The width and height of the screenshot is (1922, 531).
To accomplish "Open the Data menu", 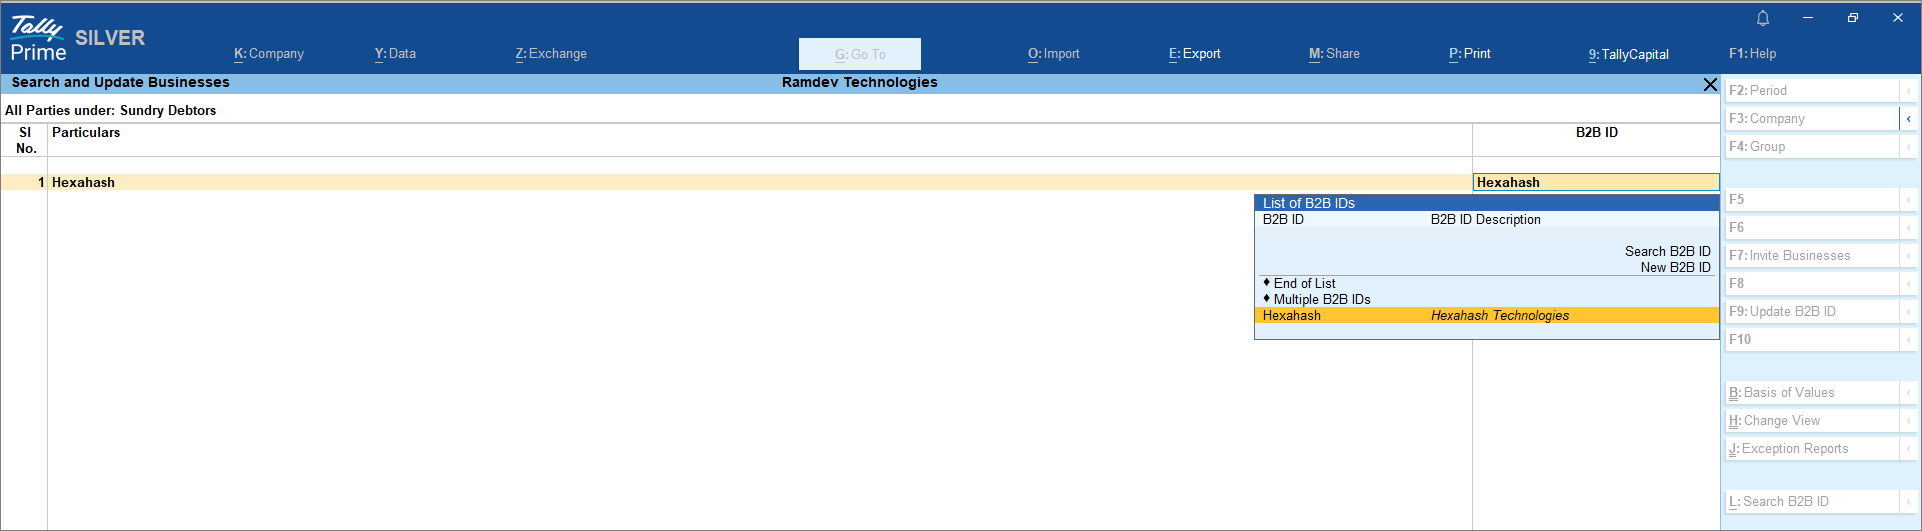I will (395, 54).
